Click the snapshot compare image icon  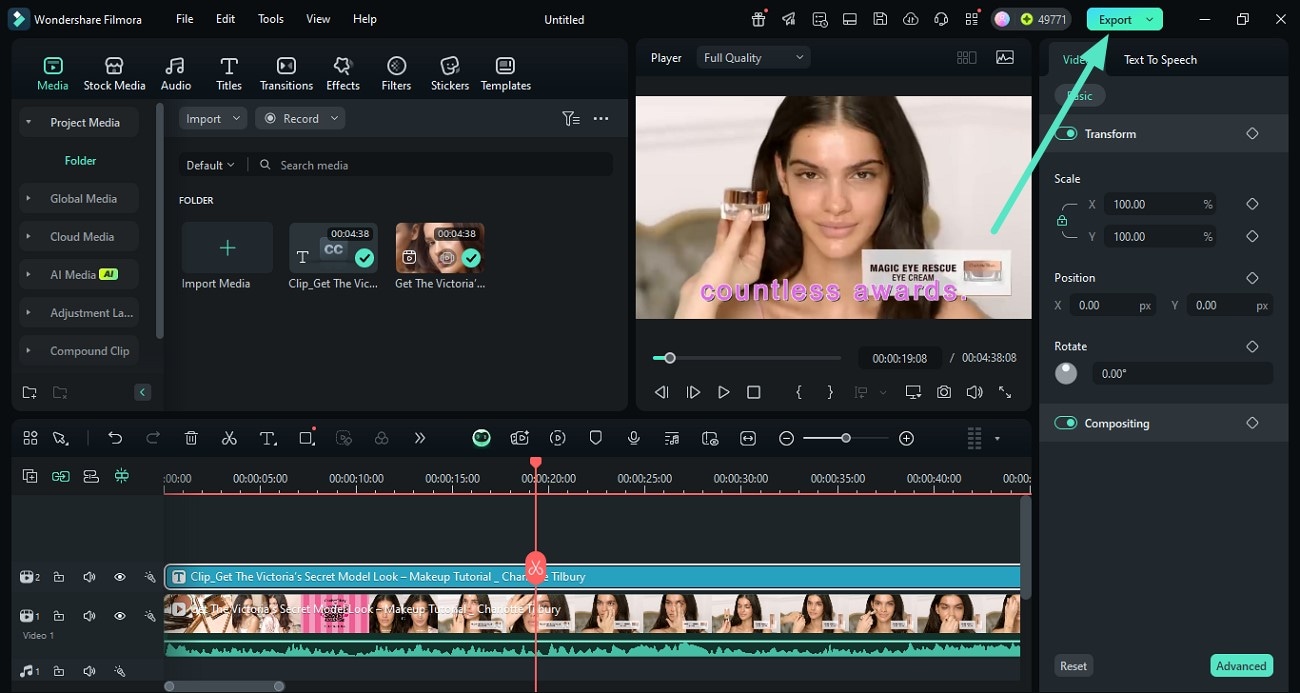(1005, 58)
